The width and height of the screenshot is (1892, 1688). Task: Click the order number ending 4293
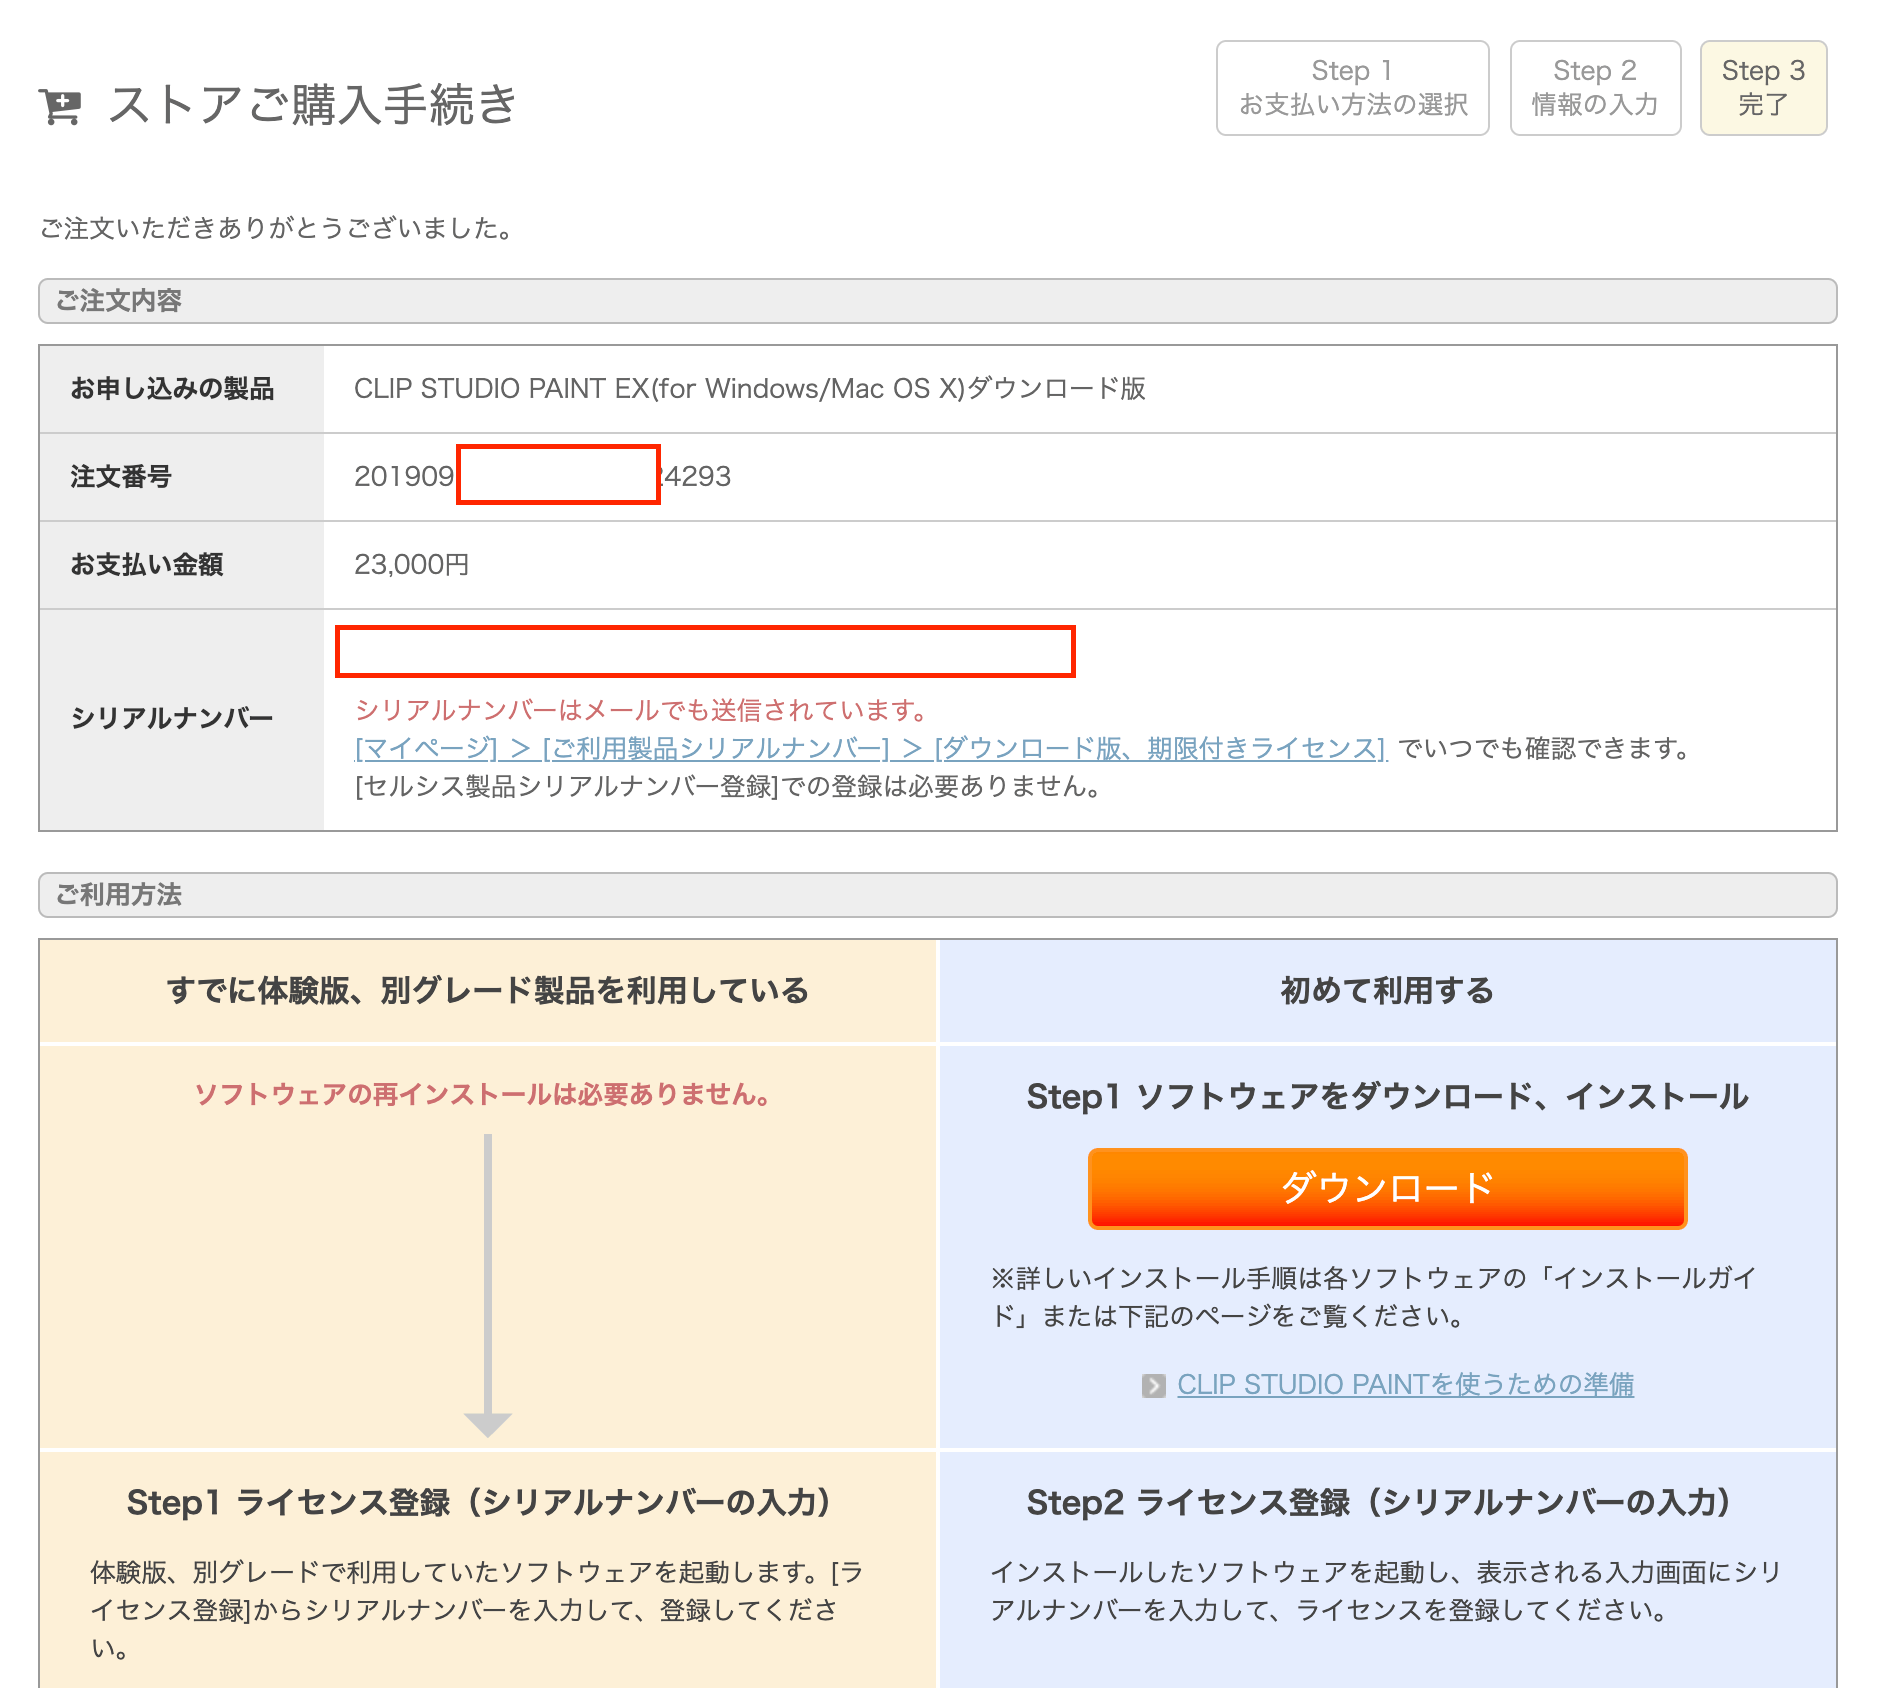(x=543, y=476)
